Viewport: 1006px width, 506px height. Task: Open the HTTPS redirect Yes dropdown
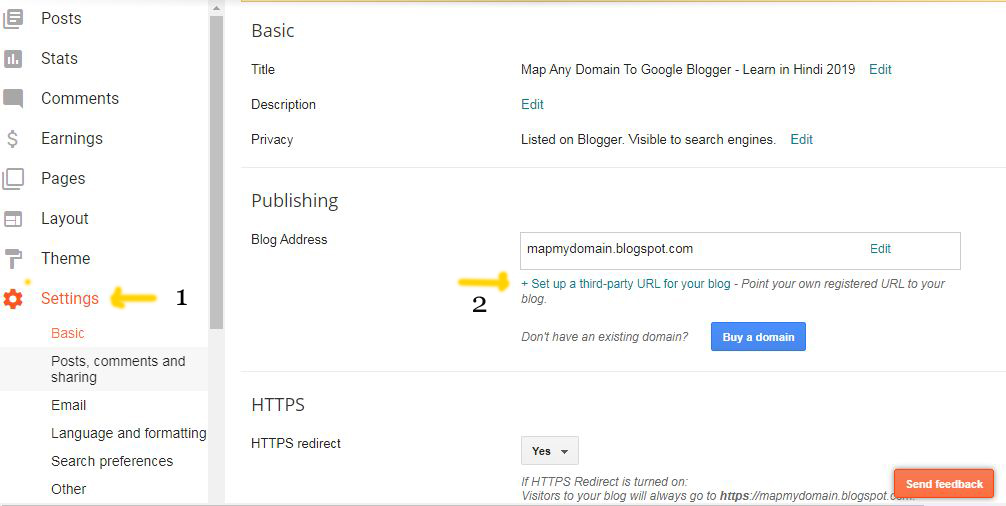pos(550,451)
